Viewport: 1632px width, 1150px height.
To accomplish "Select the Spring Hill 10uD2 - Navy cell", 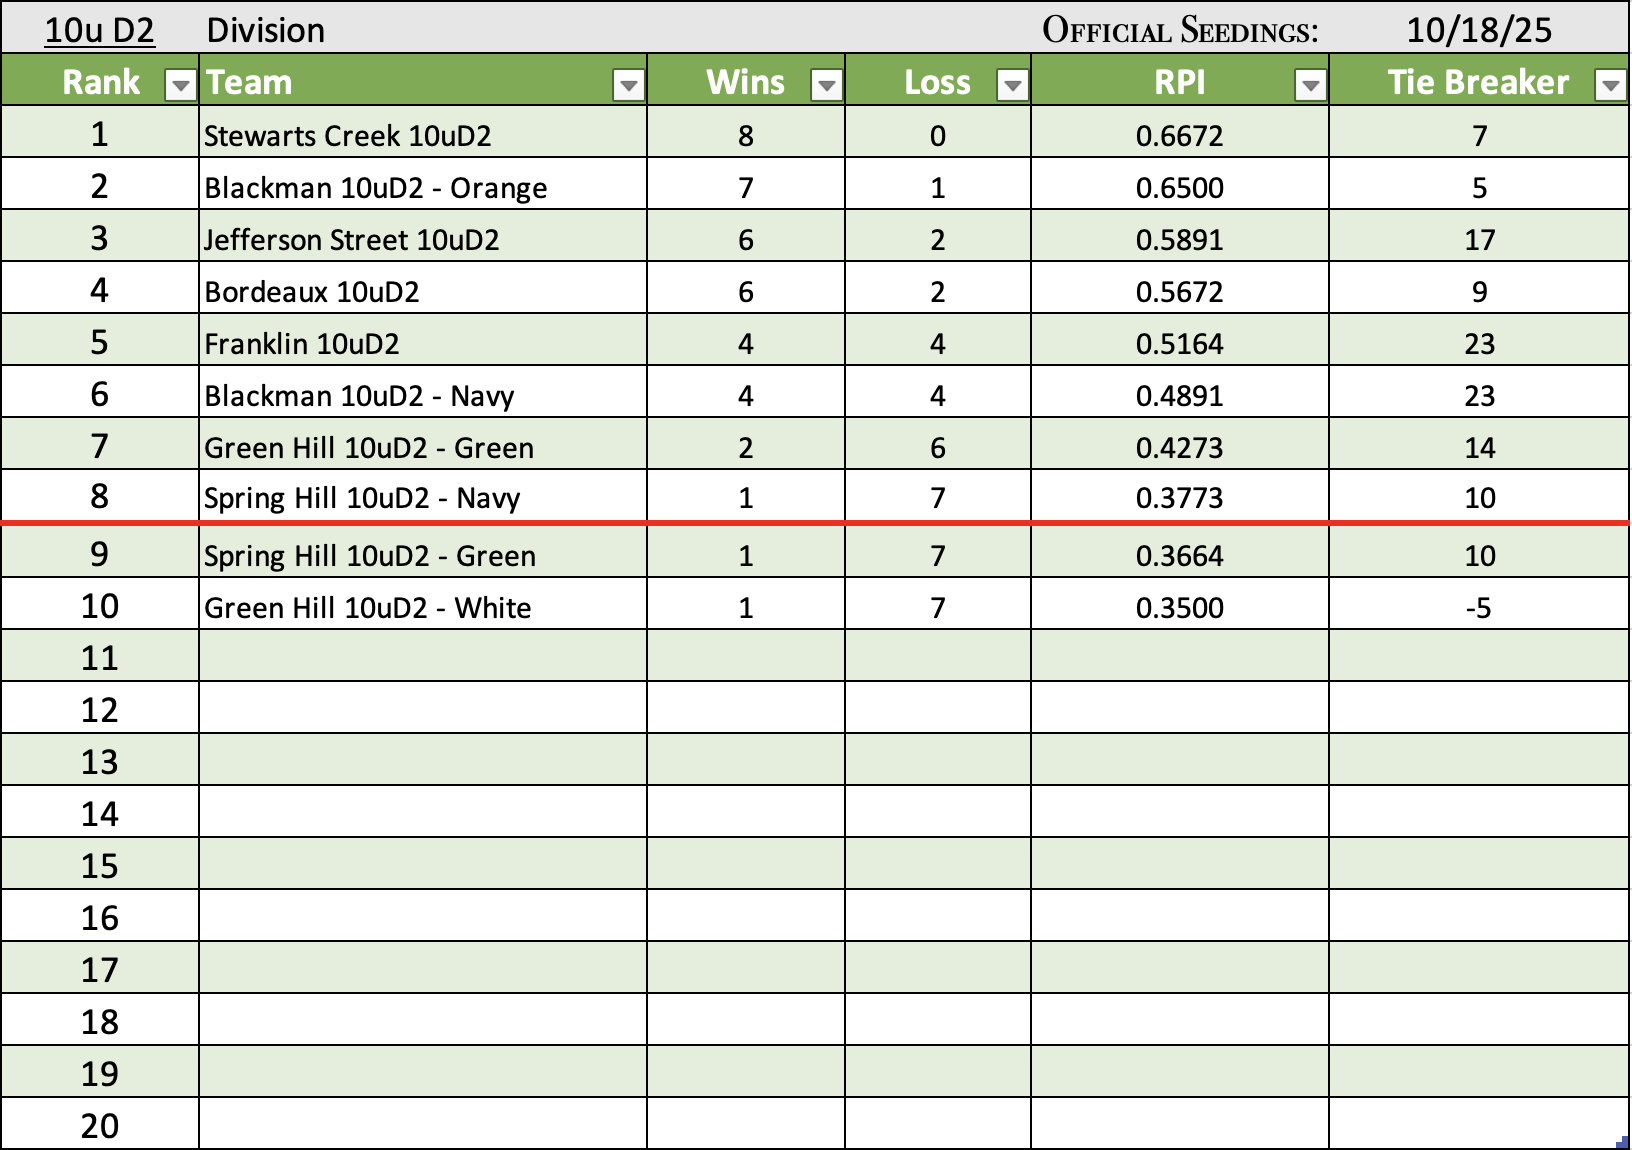I will click(x=362, y=498).
